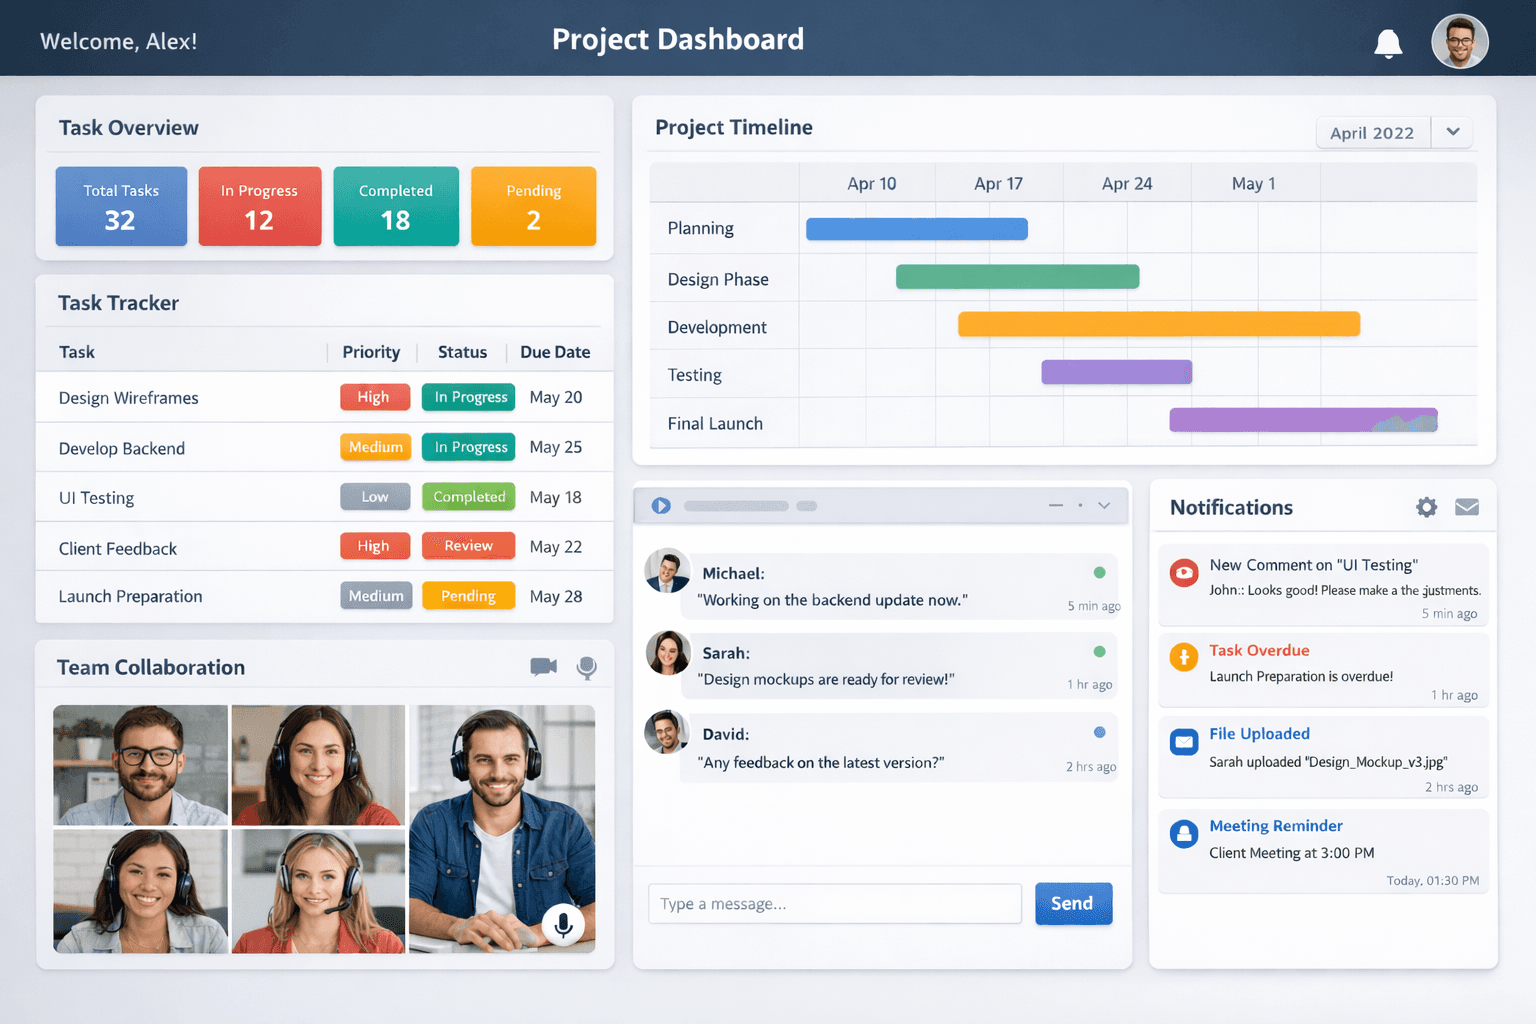Click the New Comment notification icon

[x=1183, y=573]
